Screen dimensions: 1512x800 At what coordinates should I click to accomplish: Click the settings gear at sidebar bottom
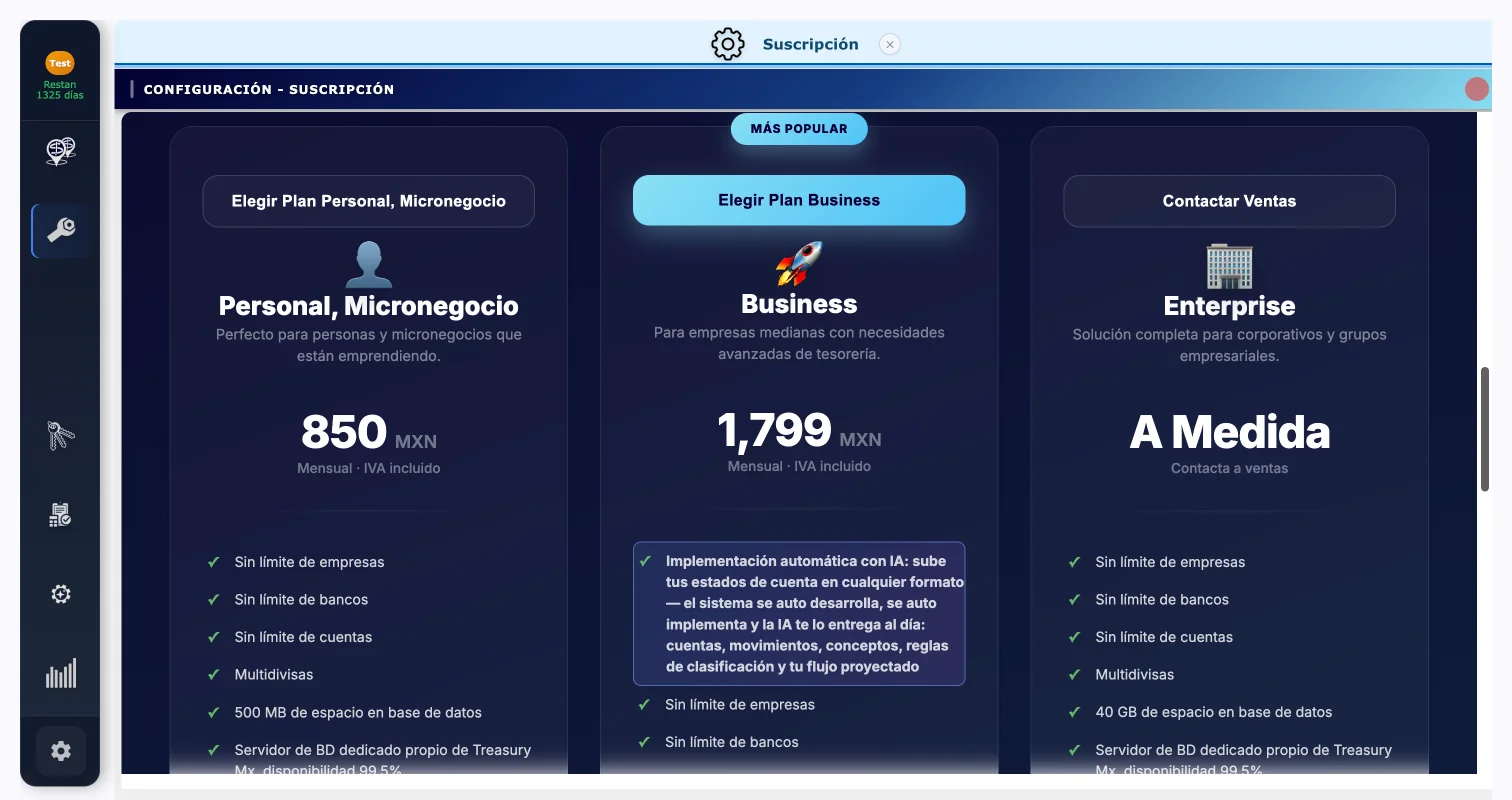[61, 751]
